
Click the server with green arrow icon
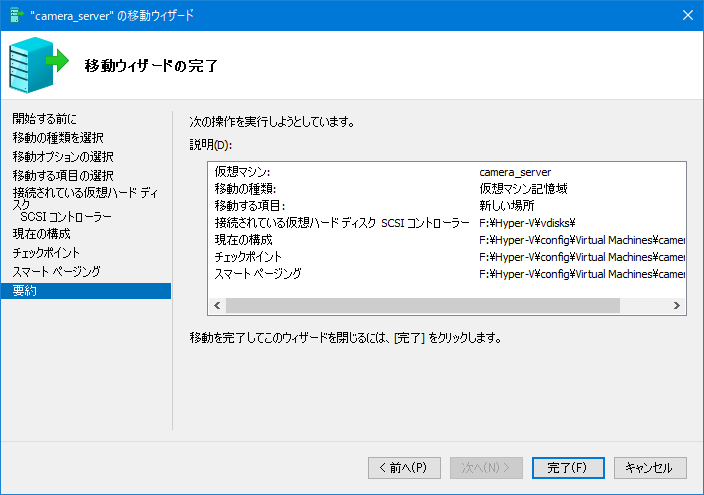click(x=39, y=65)
